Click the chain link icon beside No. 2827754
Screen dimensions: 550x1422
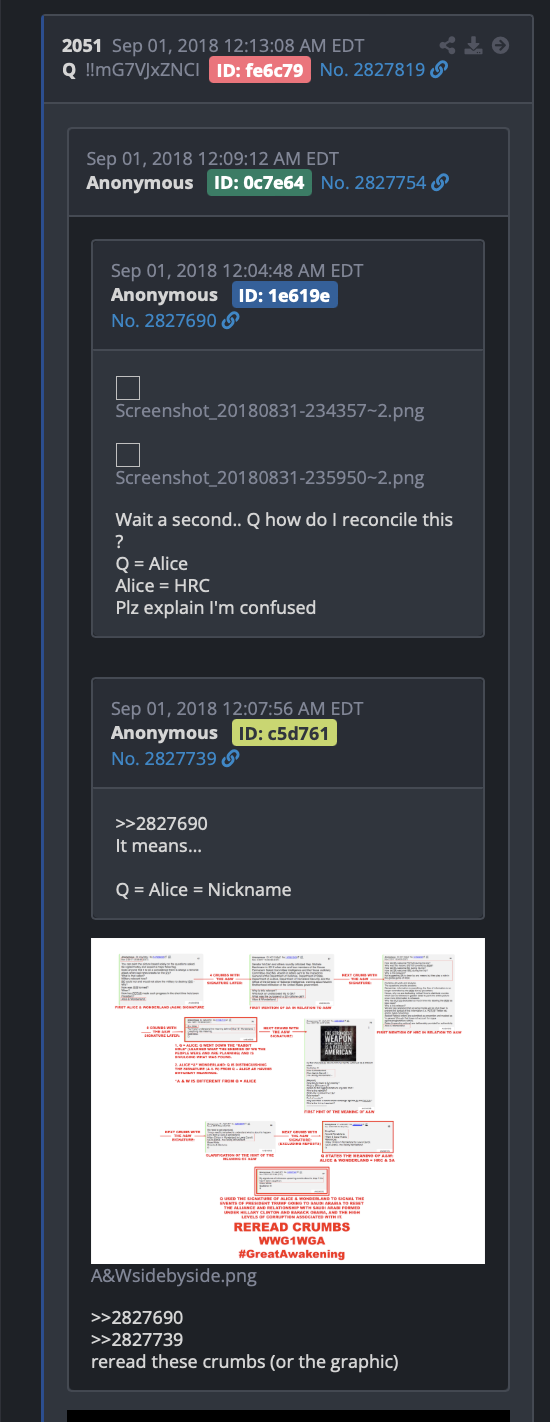(x=440, y=183)
